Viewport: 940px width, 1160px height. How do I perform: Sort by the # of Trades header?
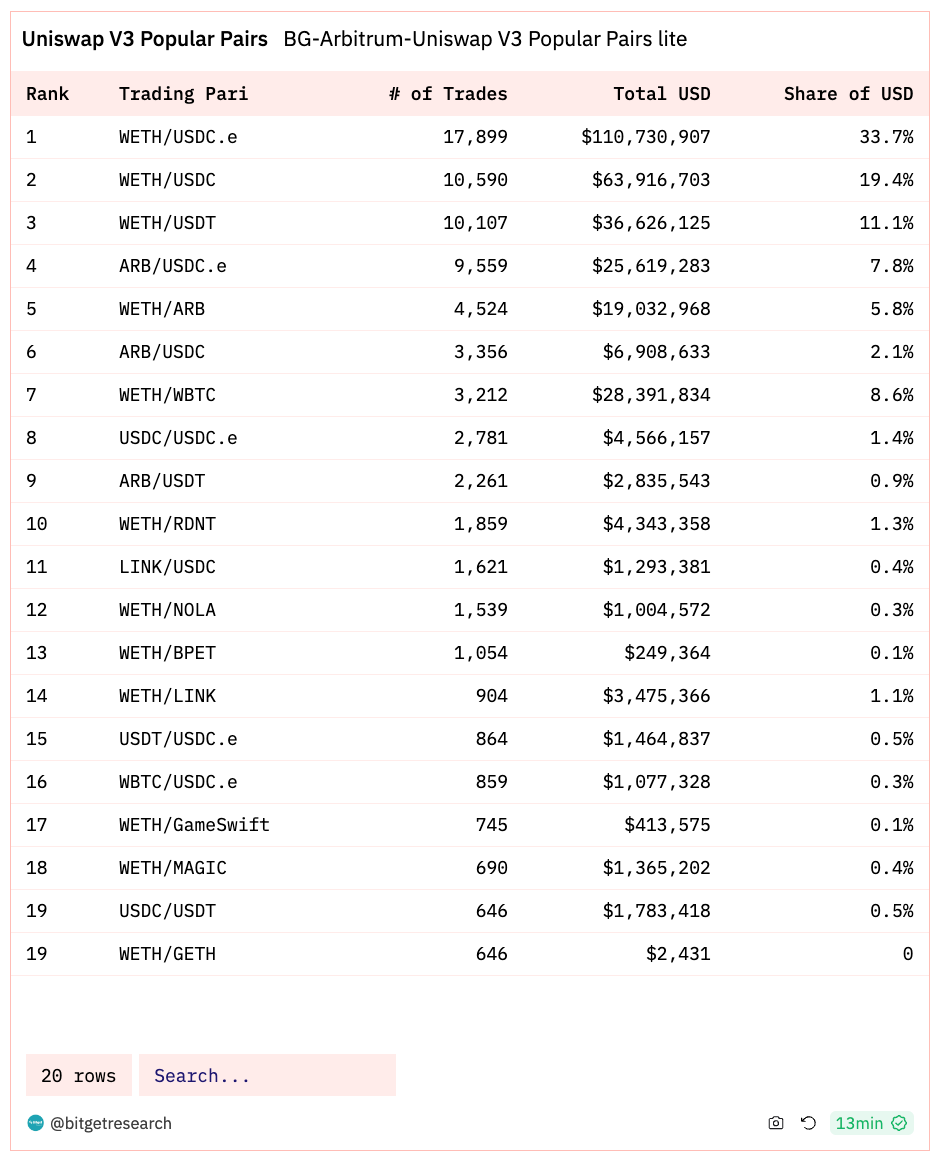pyautogui.click(x=447, y=94)
